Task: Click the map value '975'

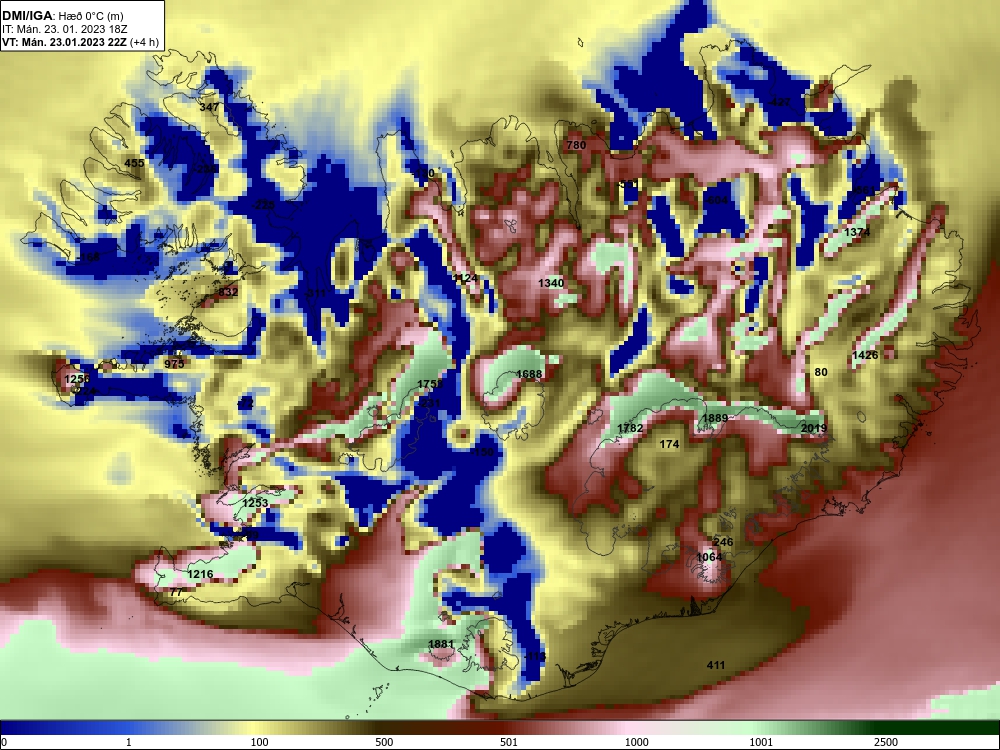Action: pos(174,364)
